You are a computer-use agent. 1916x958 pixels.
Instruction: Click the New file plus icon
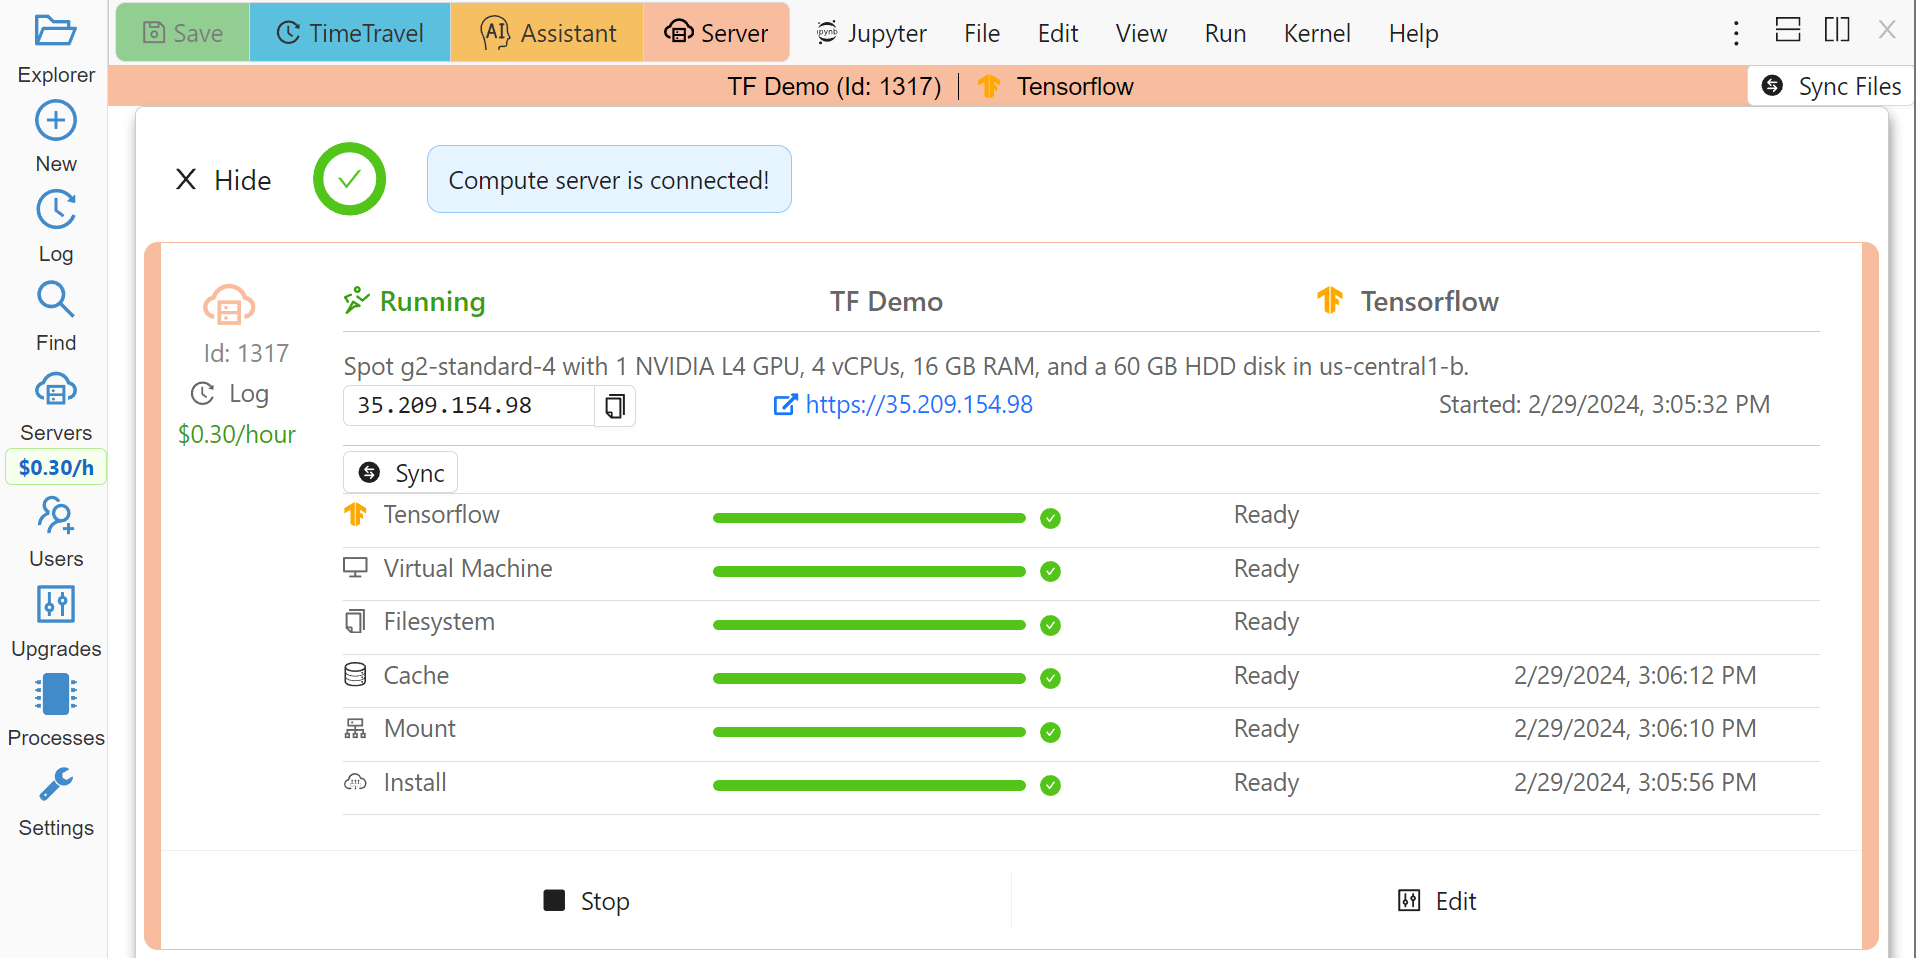click(55, 121)
